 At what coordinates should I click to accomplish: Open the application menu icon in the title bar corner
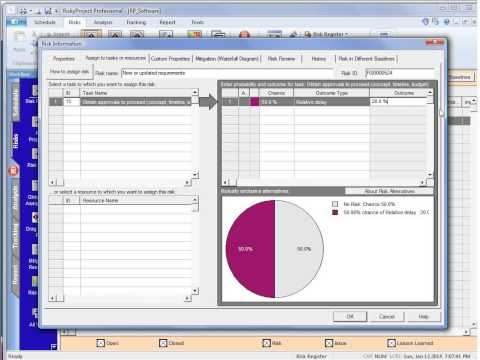(x=11, y=11)
